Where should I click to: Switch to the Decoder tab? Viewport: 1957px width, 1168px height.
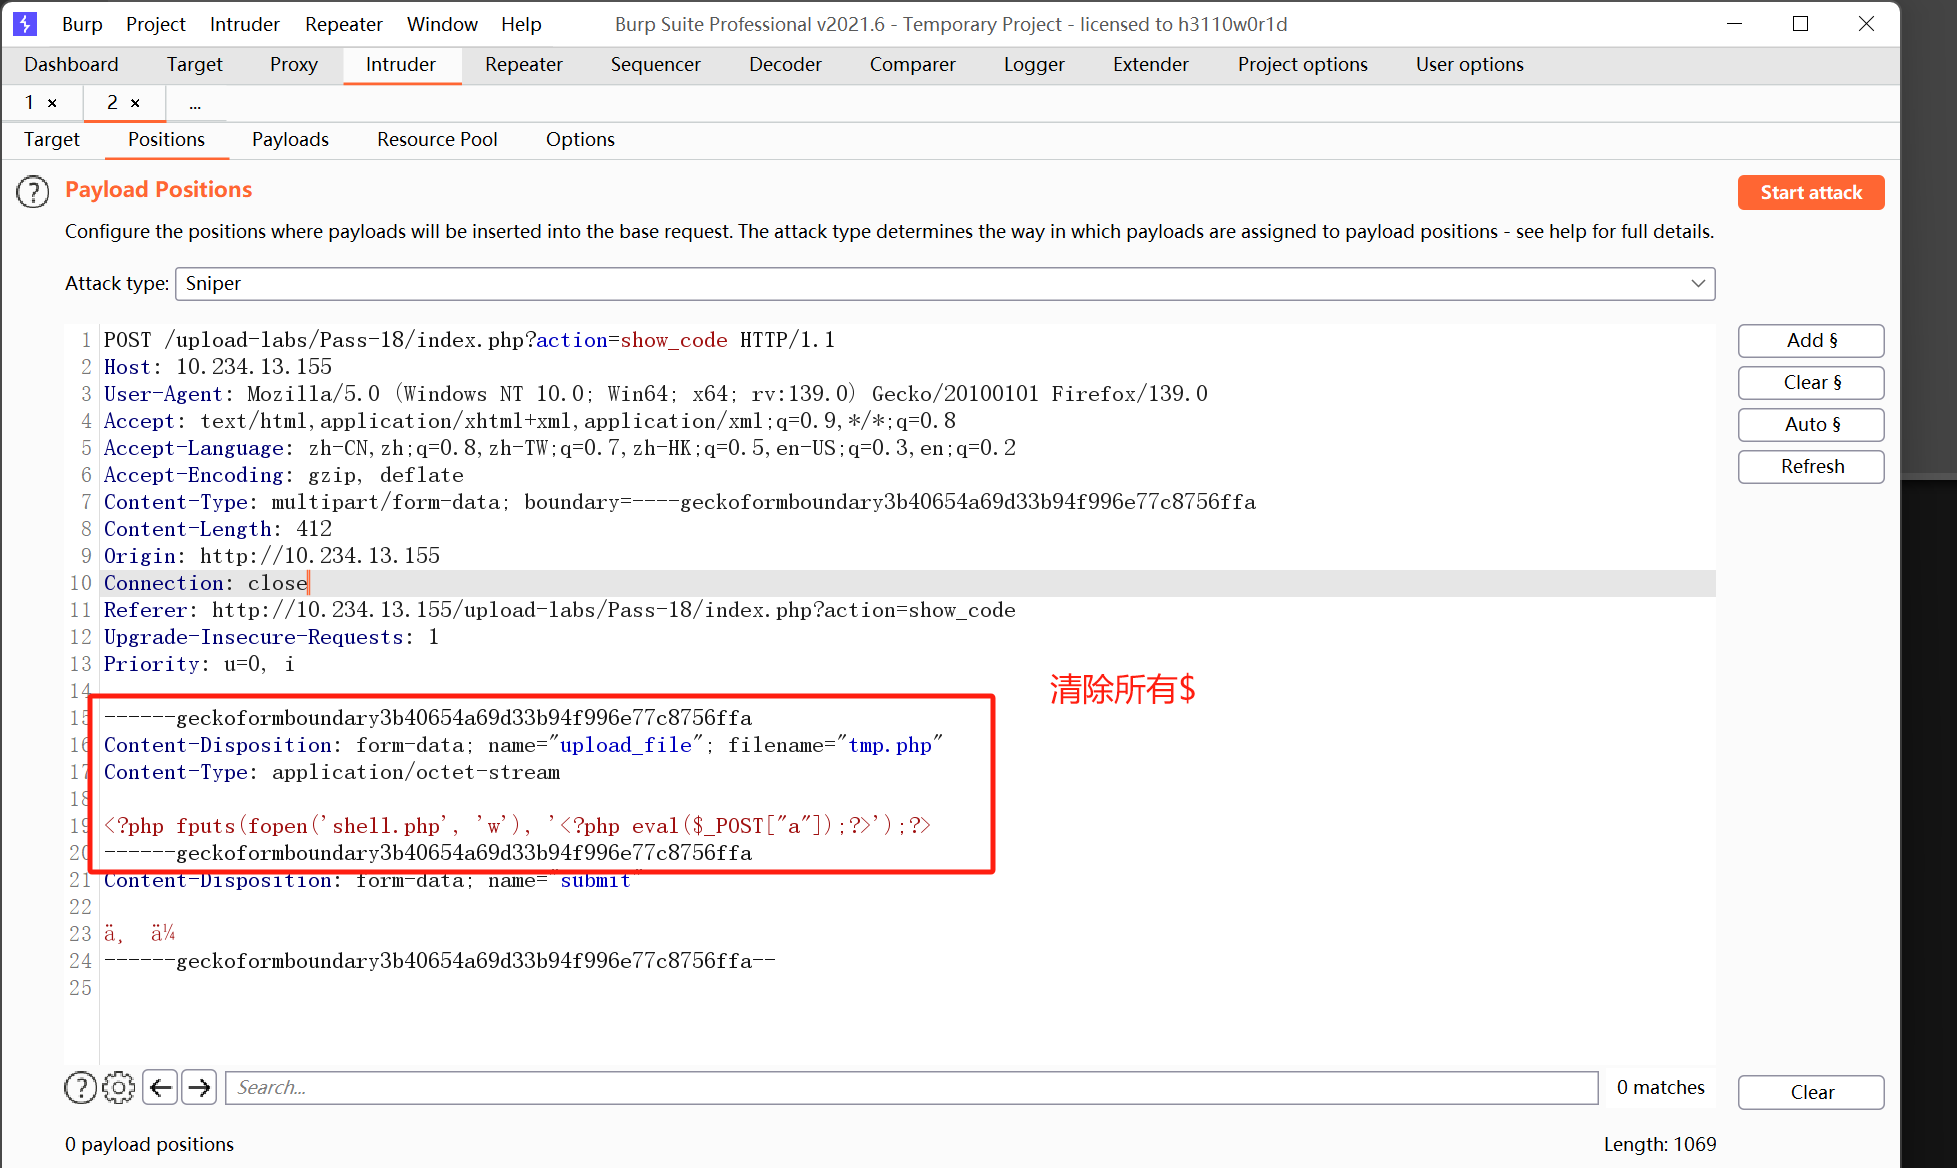(x=785, y=64)
